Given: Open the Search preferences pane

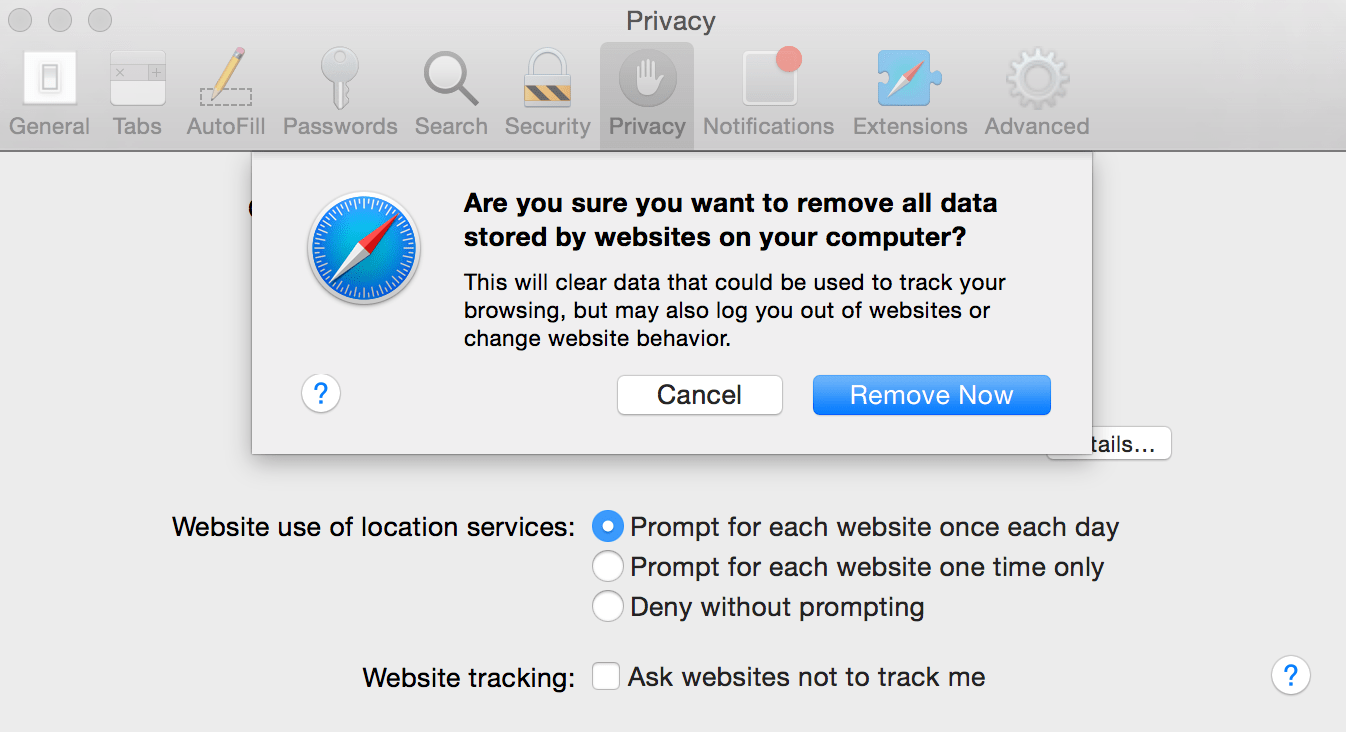Looking at the screenshot, I should pyautogui.click(x=450, y=90).
